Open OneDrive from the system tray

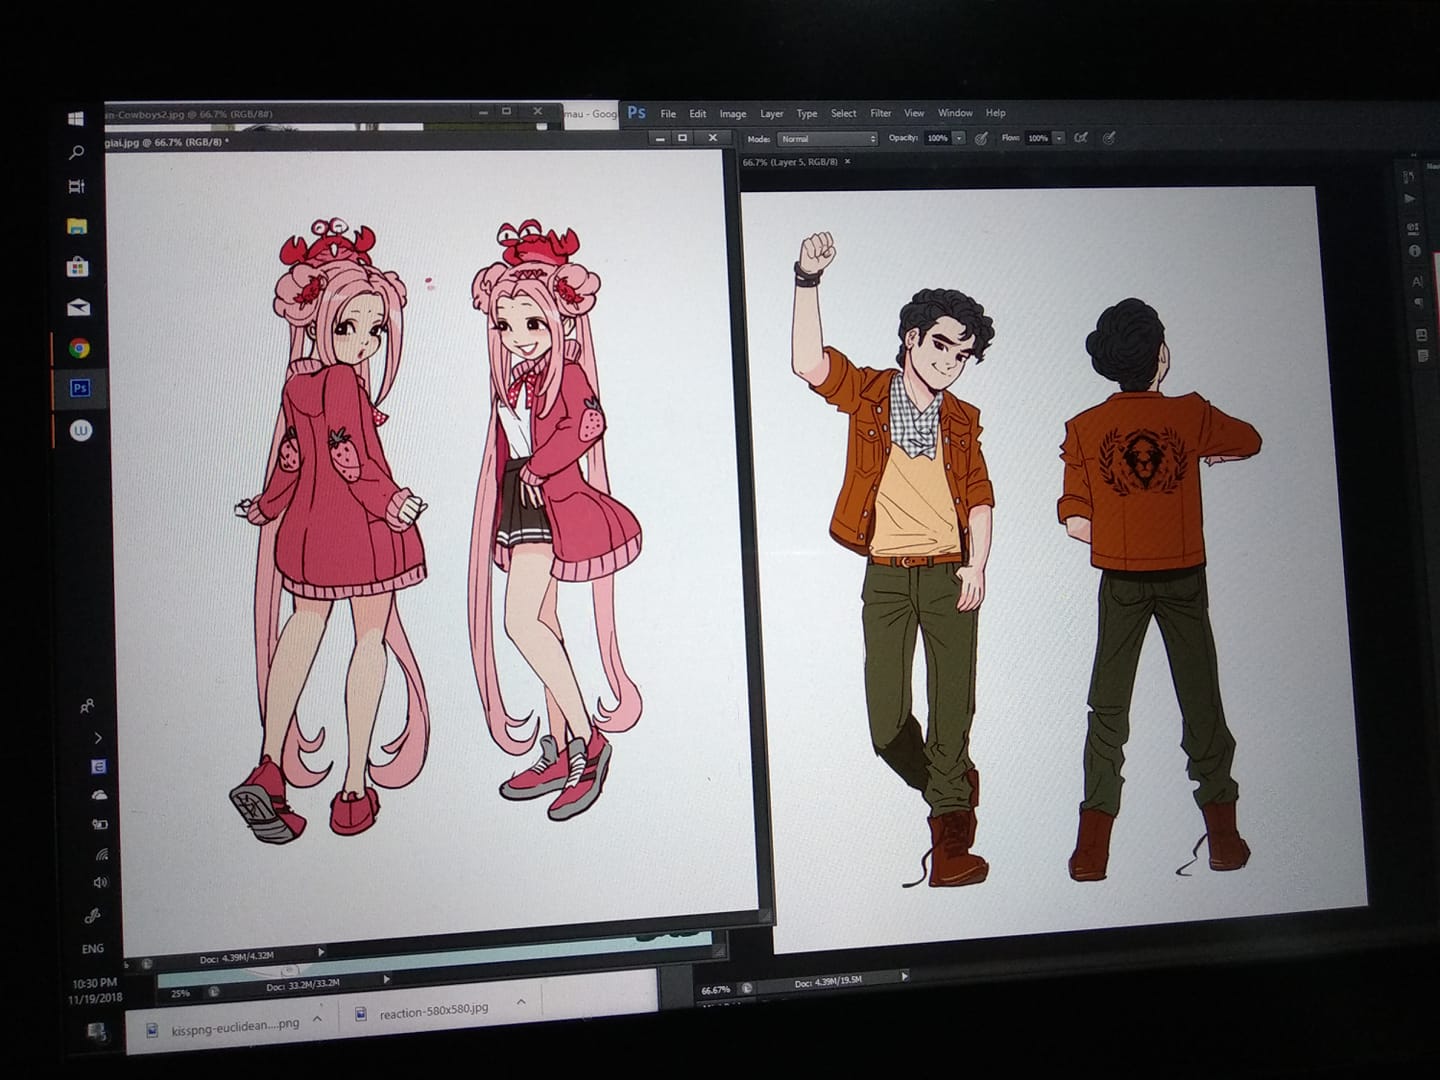tap(99, 795)
